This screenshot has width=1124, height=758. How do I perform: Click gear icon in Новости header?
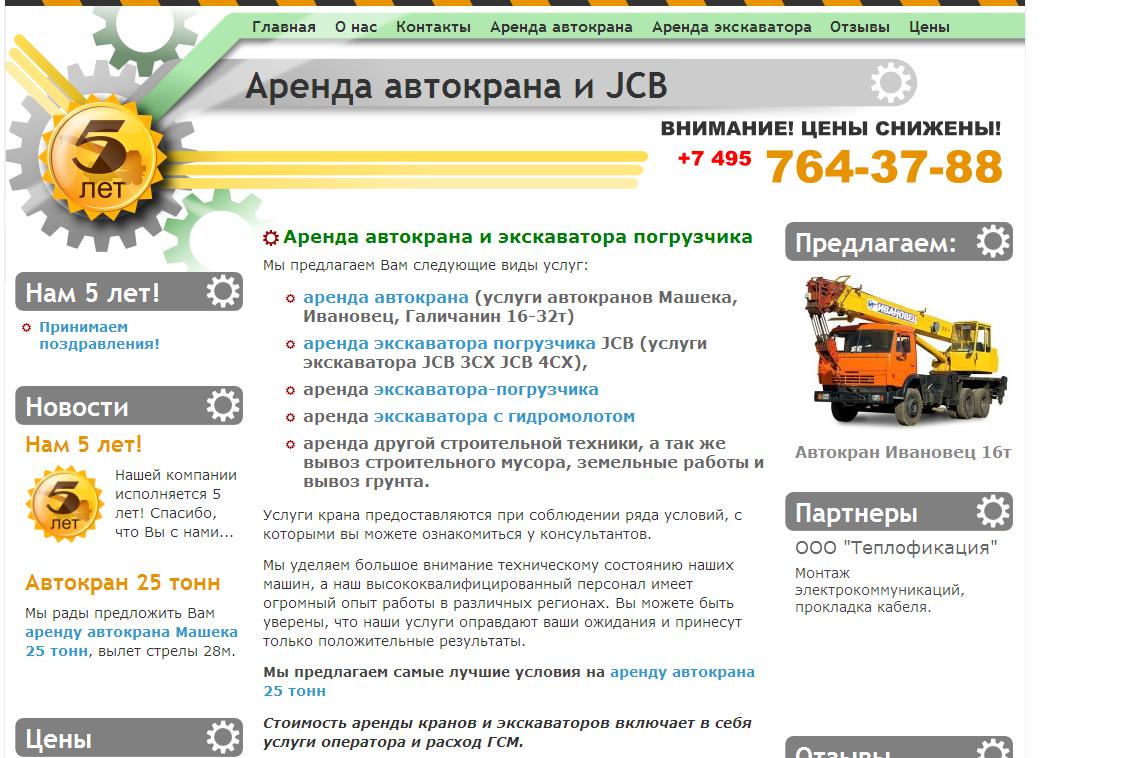[x=223, y=405]
